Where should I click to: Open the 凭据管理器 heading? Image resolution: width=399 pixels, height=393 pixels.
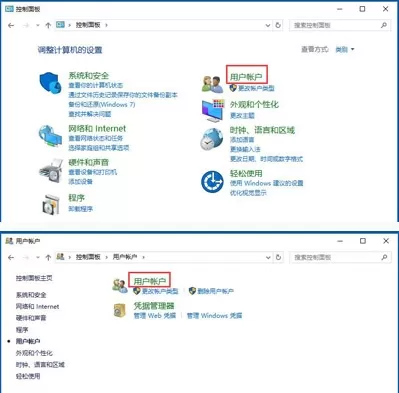(154, 306)
